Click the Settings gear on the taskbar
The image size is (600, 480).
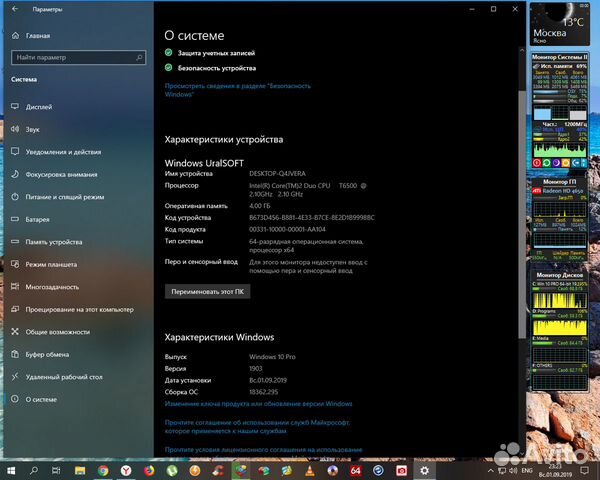tap(424, 470)
